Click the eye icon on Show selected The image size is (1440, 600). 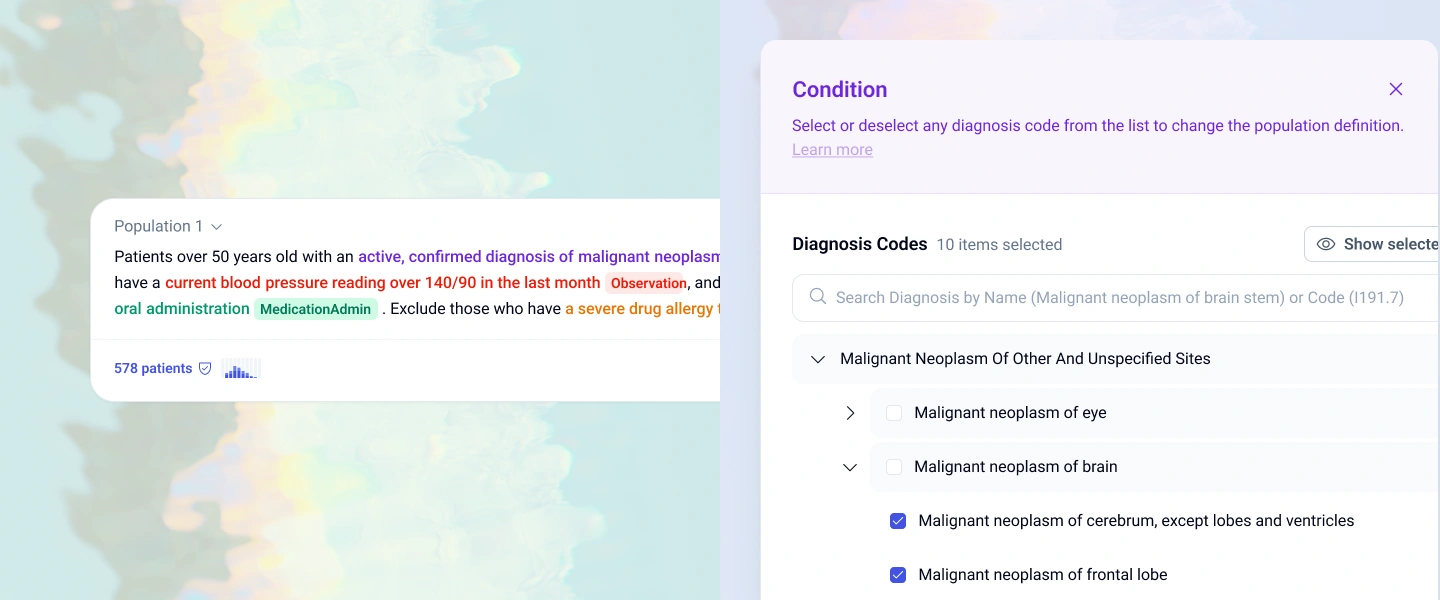pyautogui.click(x=1326, y=244)
